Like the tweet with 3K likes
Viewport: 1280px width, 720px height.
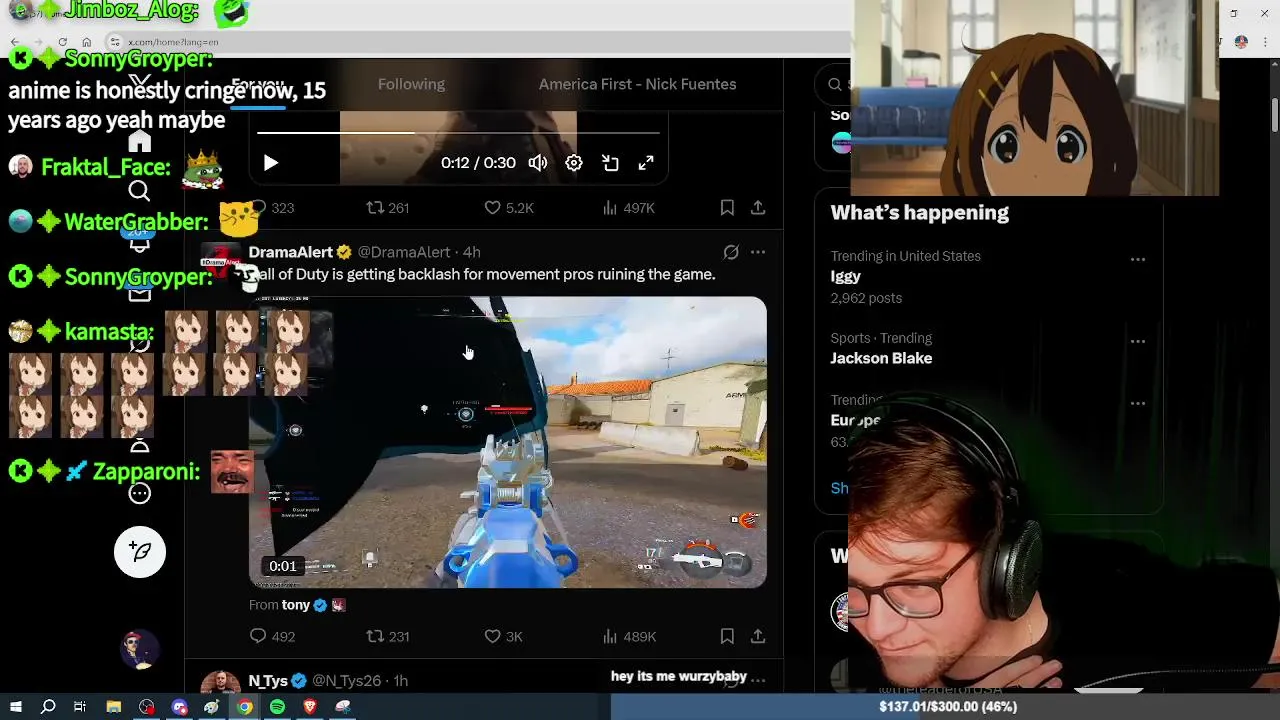(503, 636)
